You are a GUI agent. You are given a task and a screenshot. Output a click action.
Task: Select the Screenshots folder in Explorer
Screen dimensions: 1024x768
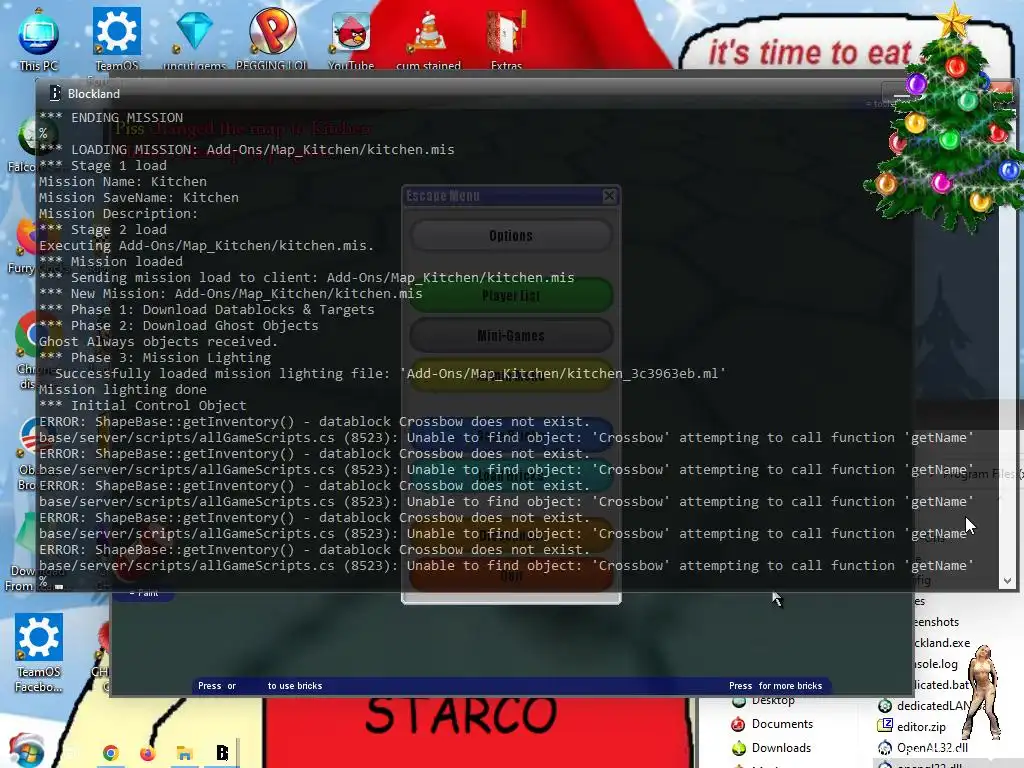(936, 622)
